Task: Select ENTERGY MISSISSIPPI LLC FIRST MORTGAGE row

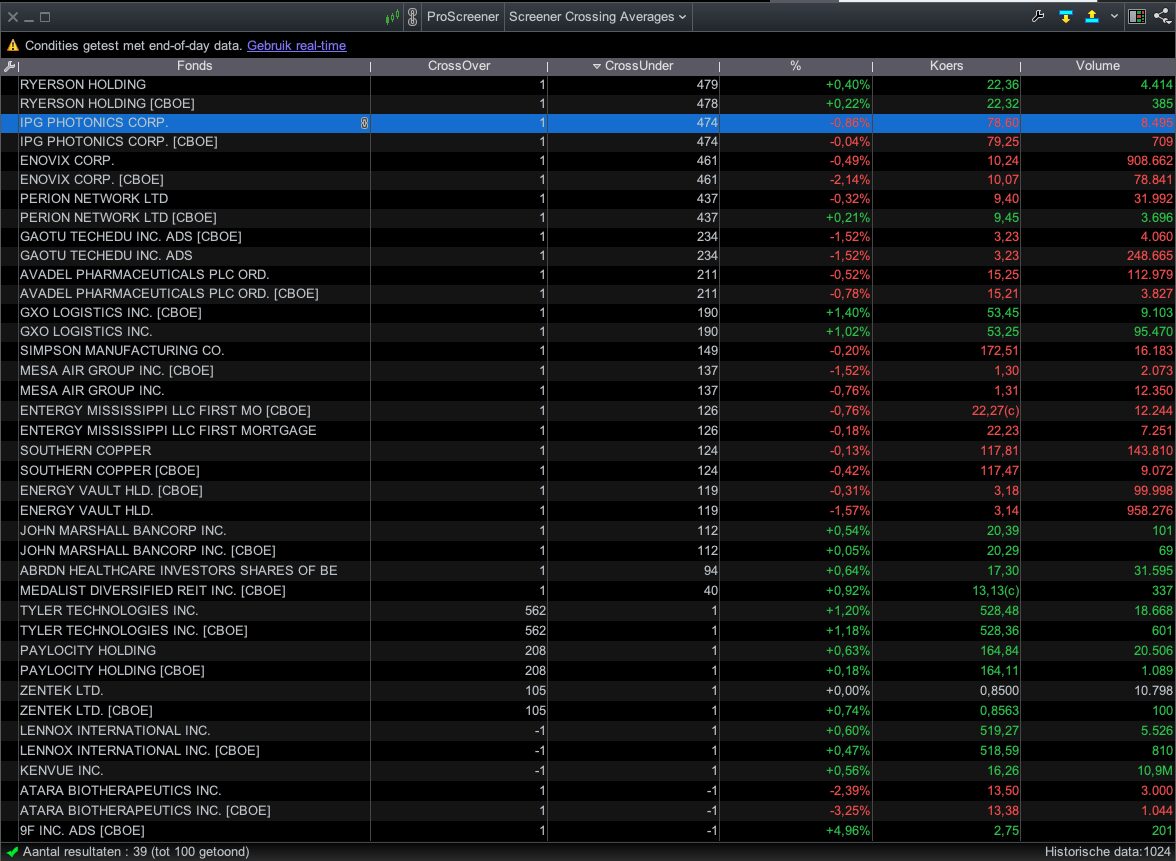Action: [x=588, y=430]
